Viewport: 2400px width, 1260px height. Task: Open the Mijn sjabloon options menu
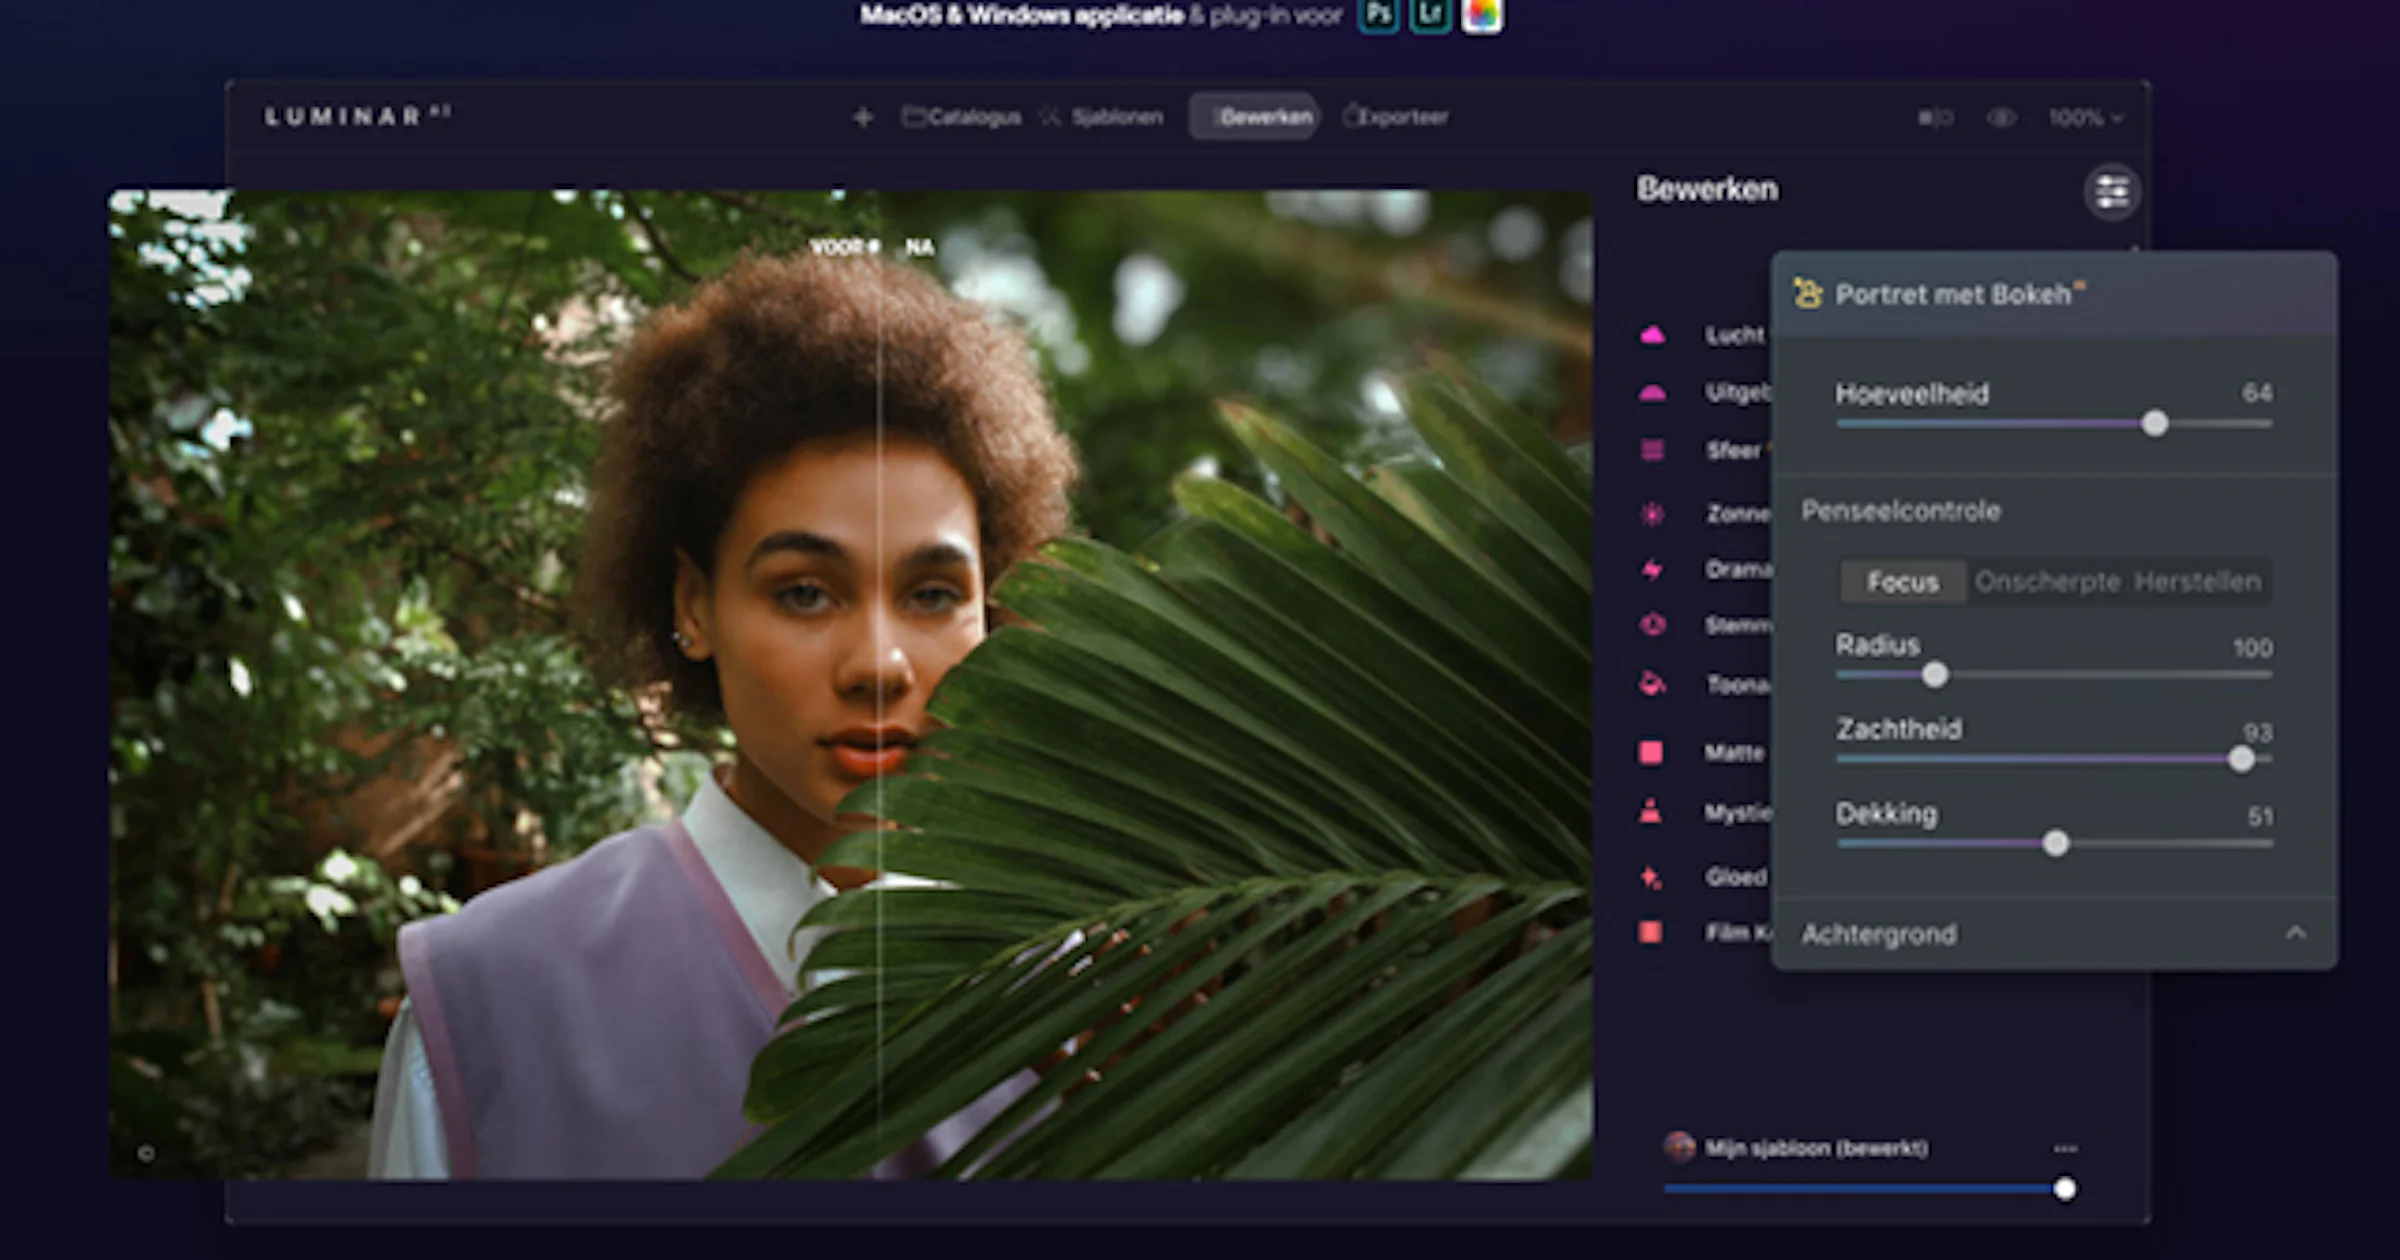2065,1148
